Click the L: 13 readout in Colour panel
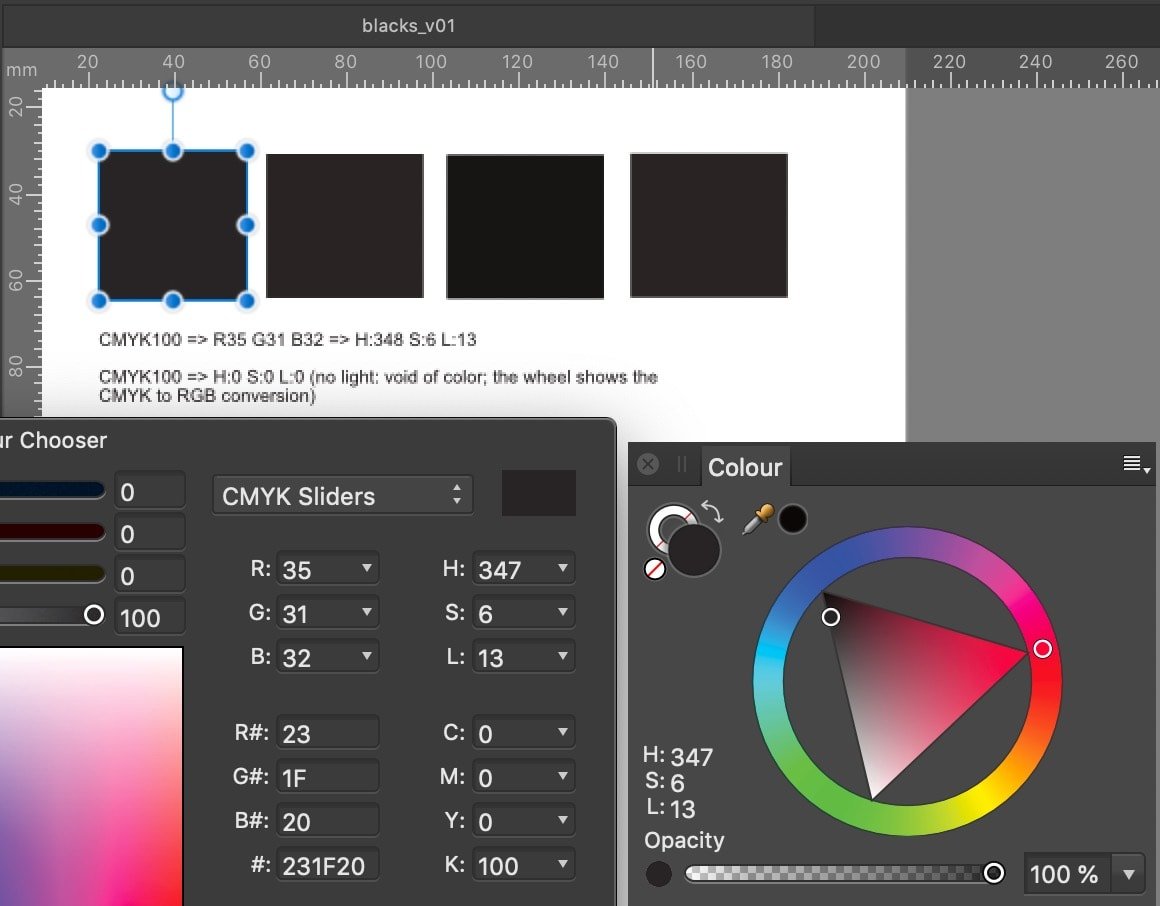This screenshot has height=906, width=1160. coord(671,808)
